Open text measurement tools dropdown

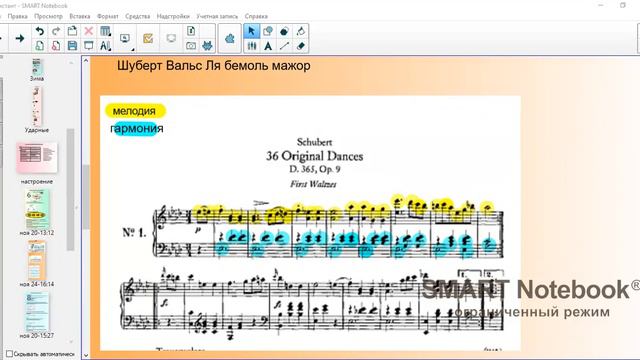point(105,46)
